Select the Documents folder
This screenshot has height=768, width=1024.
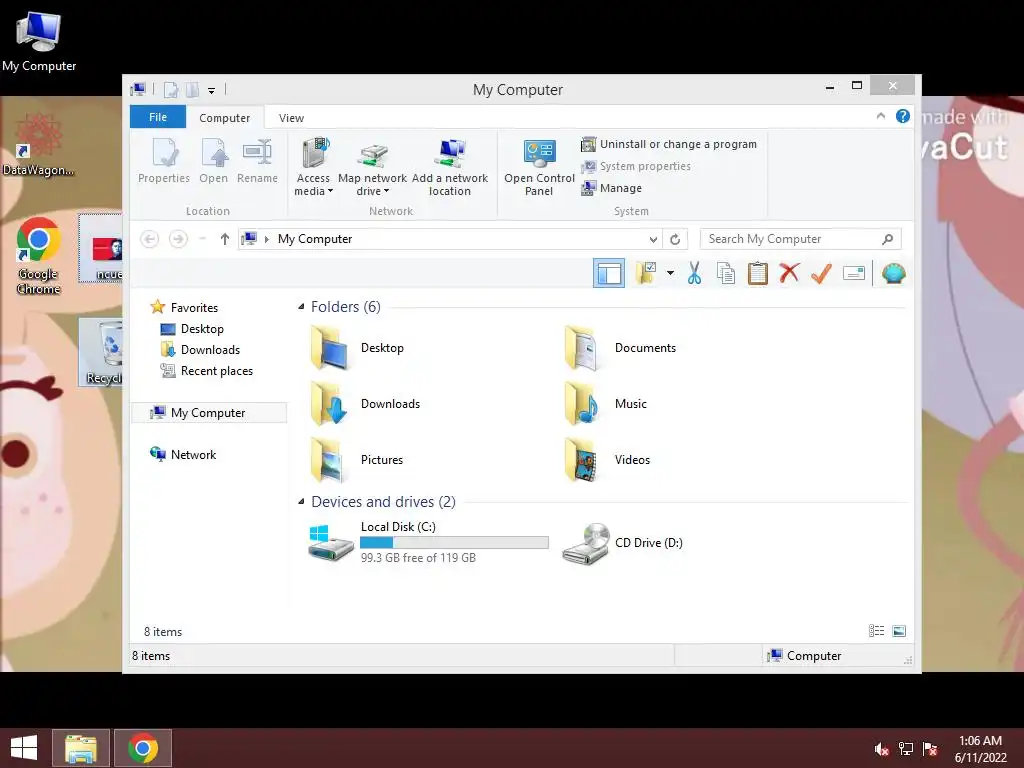coord(620,348)
